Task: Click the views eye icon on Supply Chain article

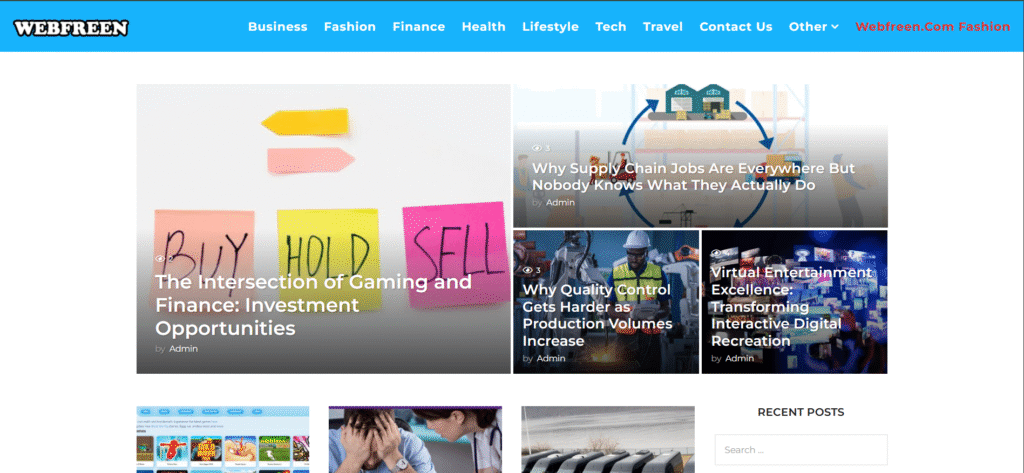Action: pyautogui.click(x=536, y=149)
